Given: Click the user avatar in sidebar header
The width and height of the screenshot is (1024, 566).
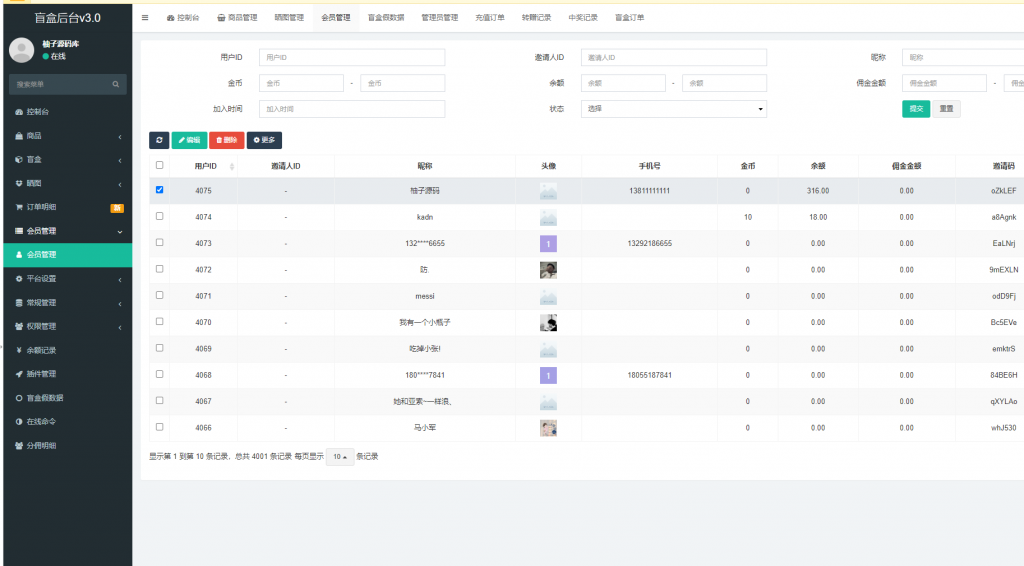Looking at the screenshot, I should pos(22,50).
